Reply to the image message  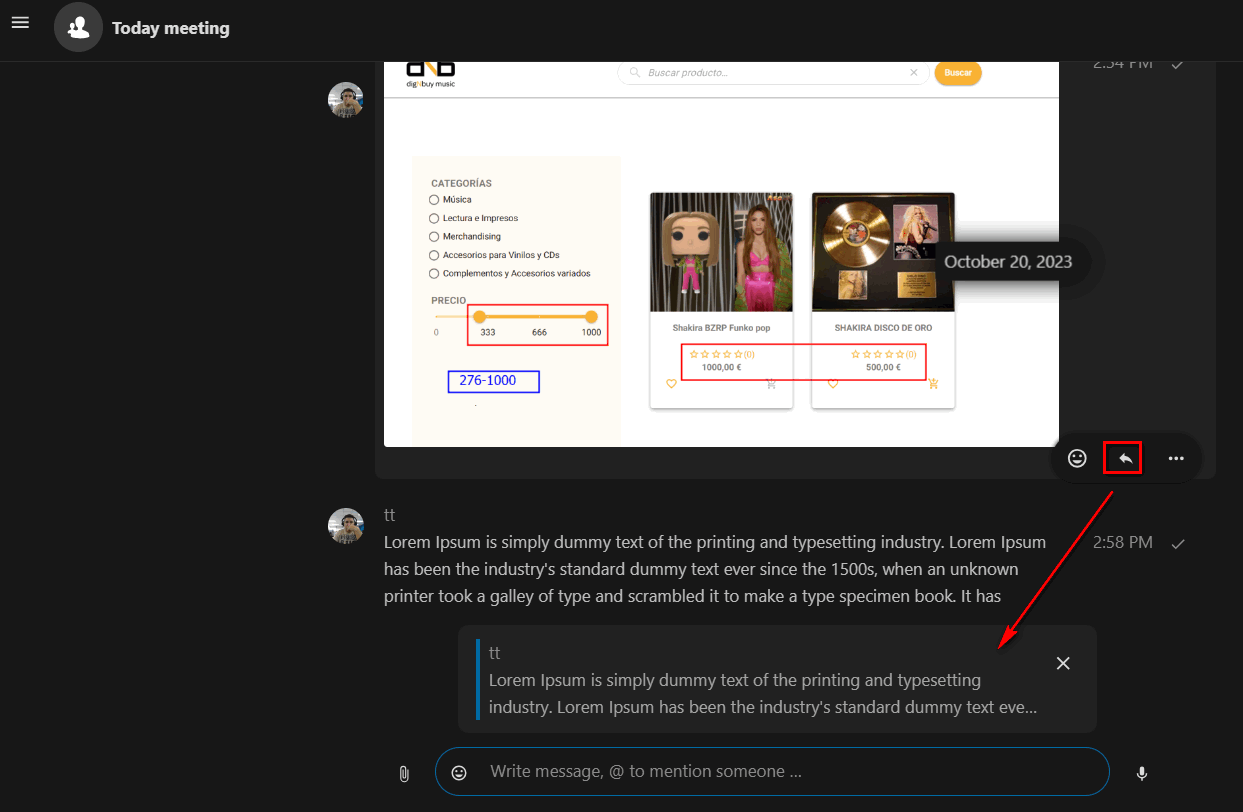1125,458
